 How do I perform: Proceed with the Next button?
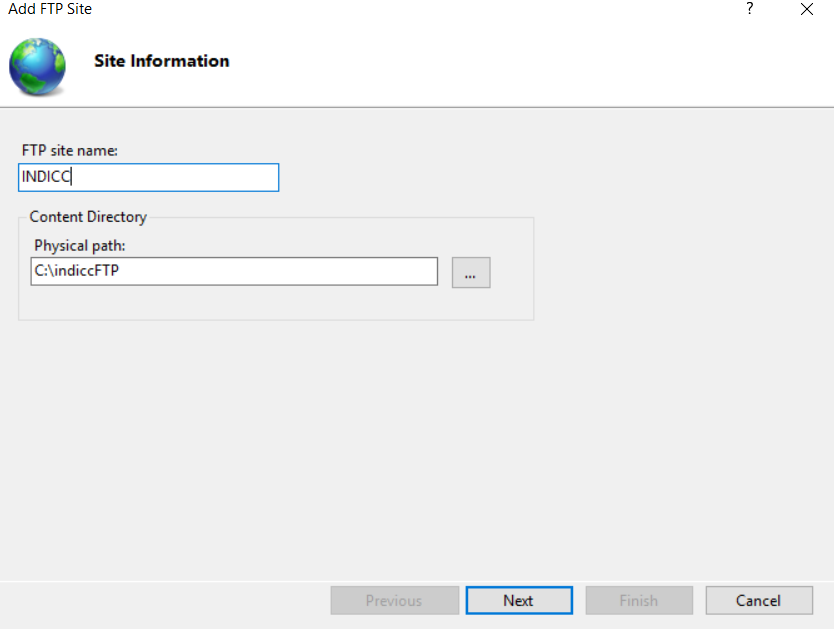pos(518,600)
